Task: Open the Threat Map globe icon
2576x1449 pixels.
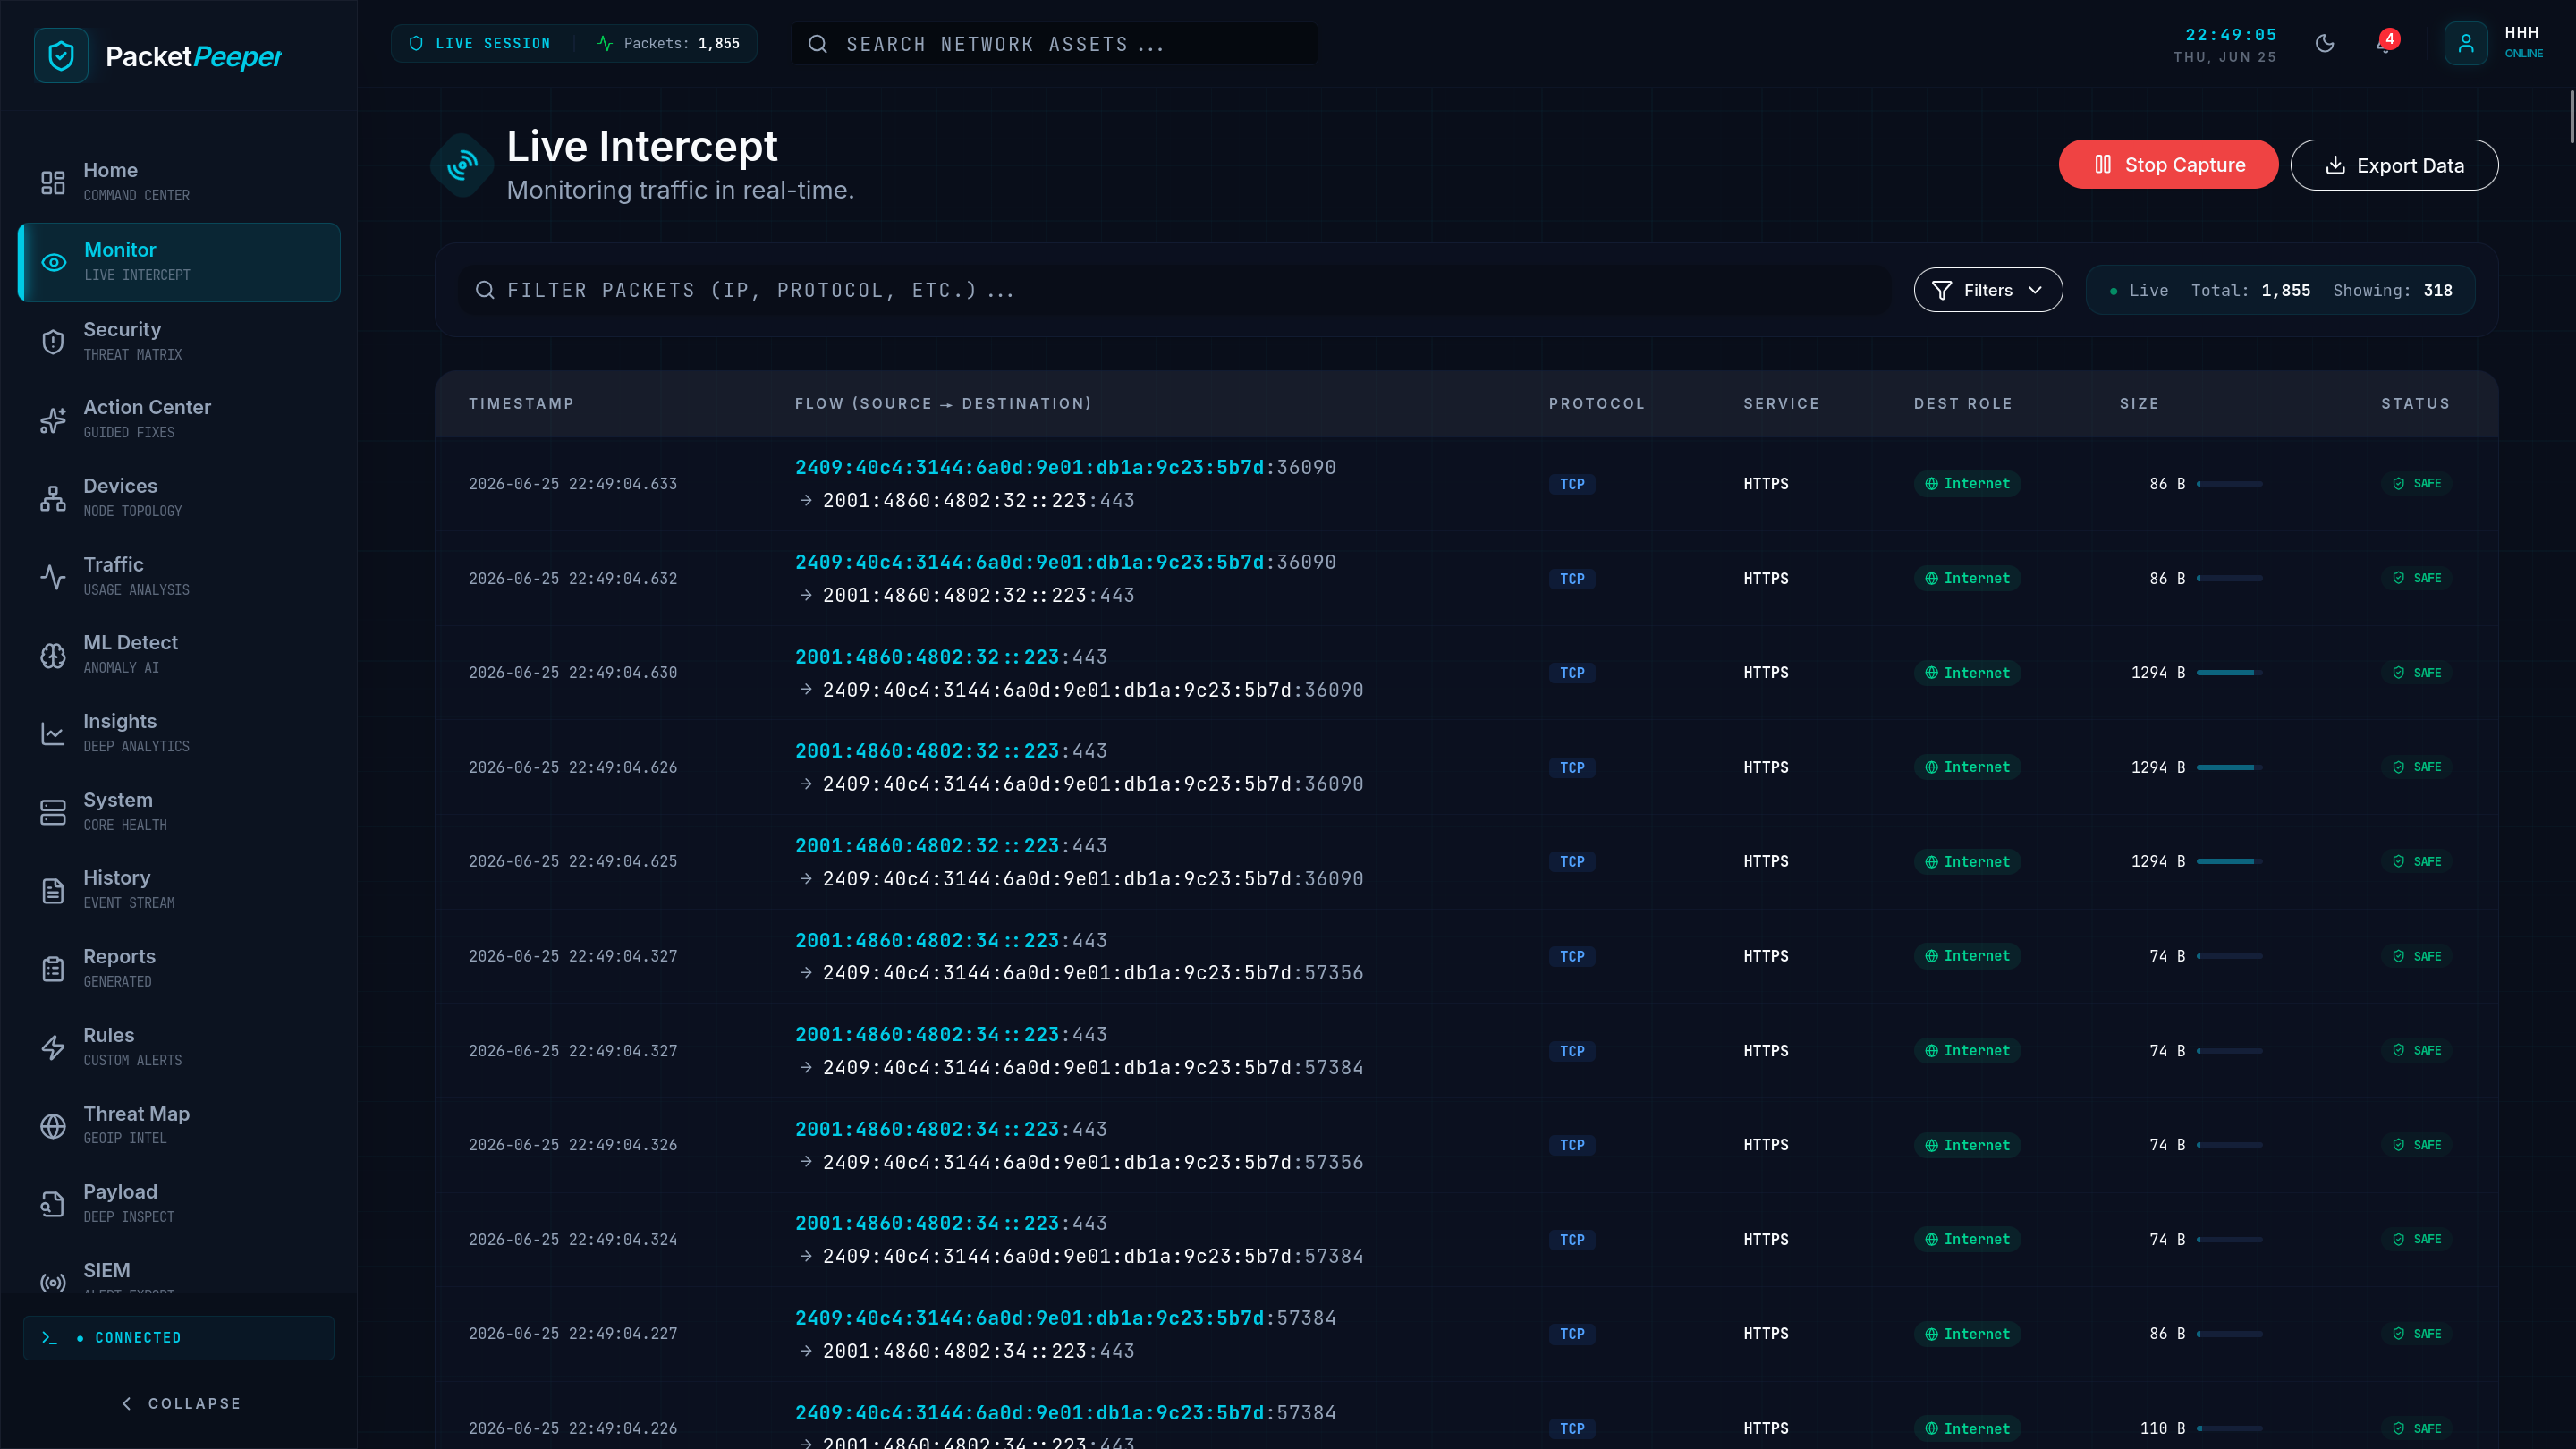Action: coord(53,1126)
